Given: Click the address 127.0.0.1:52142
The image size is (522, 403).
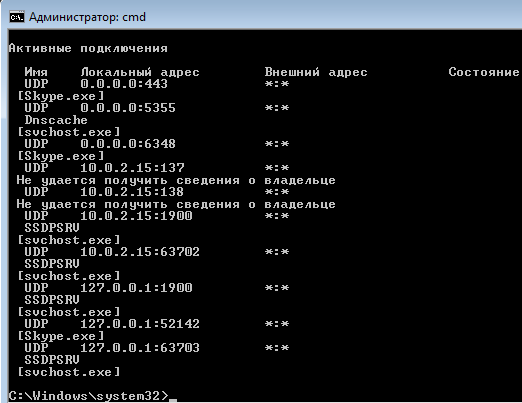Looking at the screenshot, I should coord(140,324).
